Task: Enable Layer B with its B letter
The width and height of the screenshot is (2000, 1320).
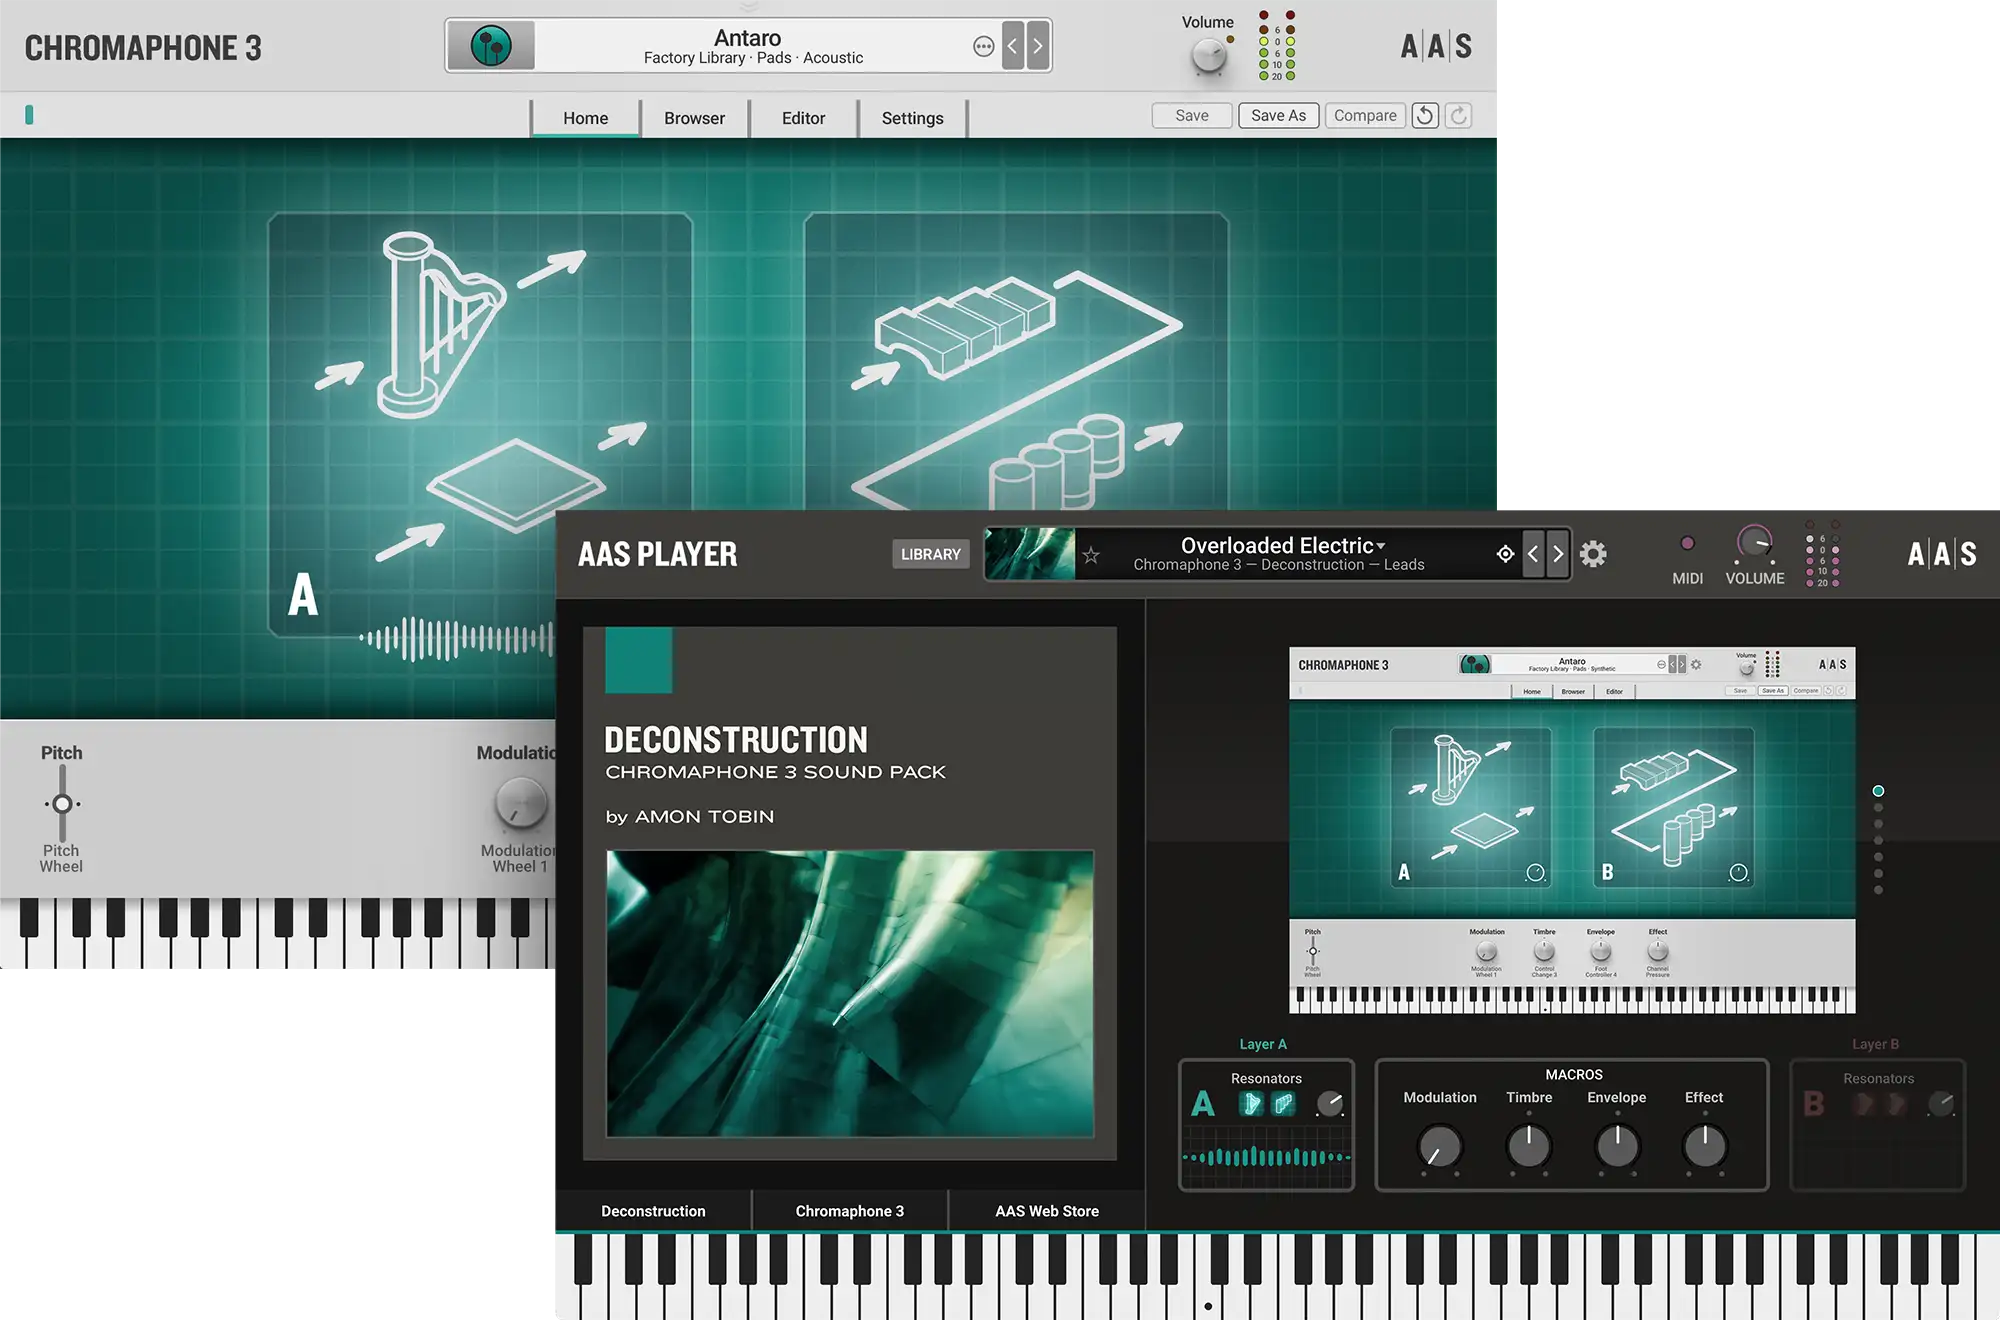Action: (x=1814, y=1104)
